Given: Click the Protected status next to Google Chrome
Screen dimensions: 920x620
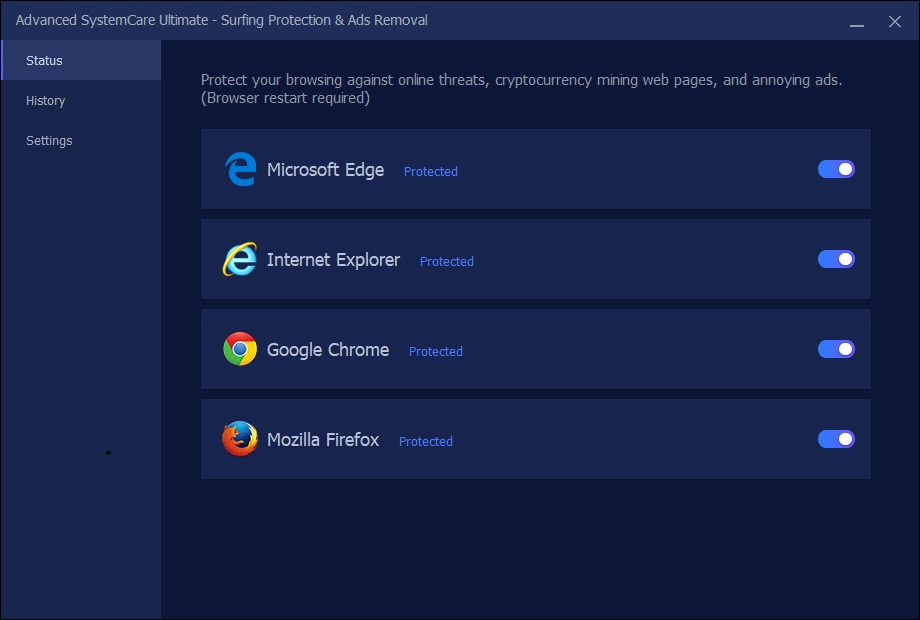Looking at the screenshot, I should click(x=435, y=351).
